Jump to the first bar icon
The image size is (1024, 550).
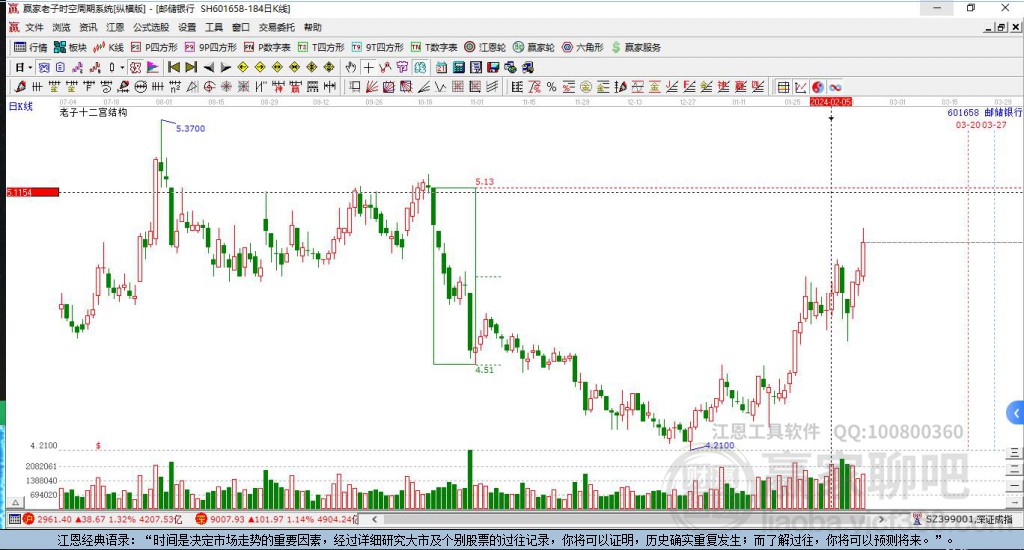(174, 67)
